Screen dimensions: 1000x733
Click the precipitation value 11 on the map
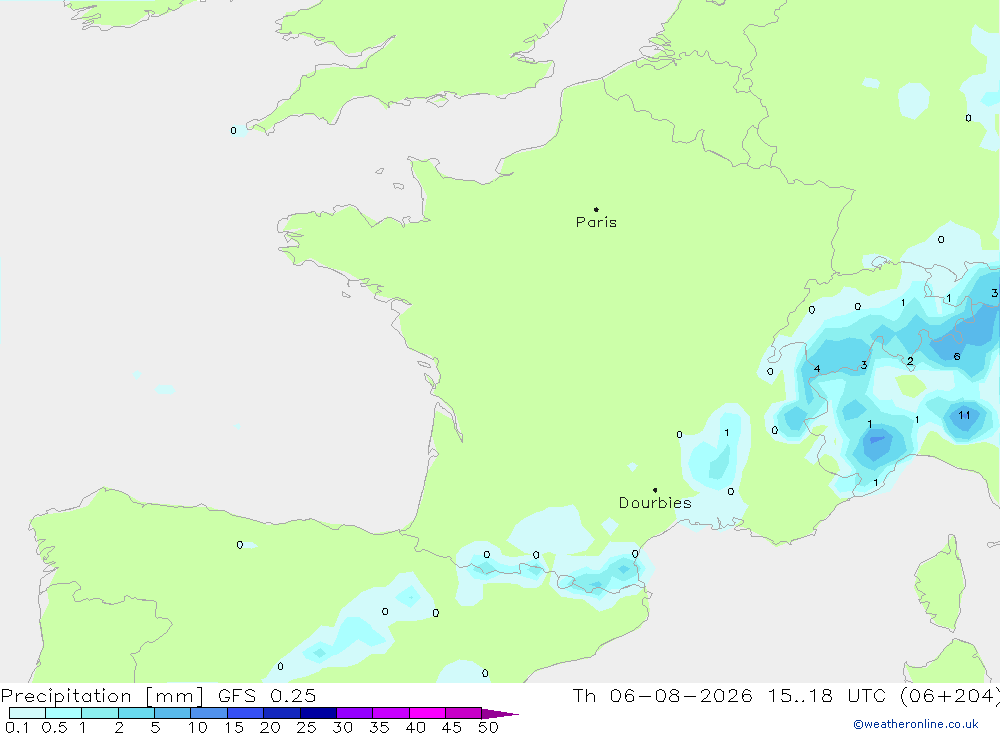[964, 415]
